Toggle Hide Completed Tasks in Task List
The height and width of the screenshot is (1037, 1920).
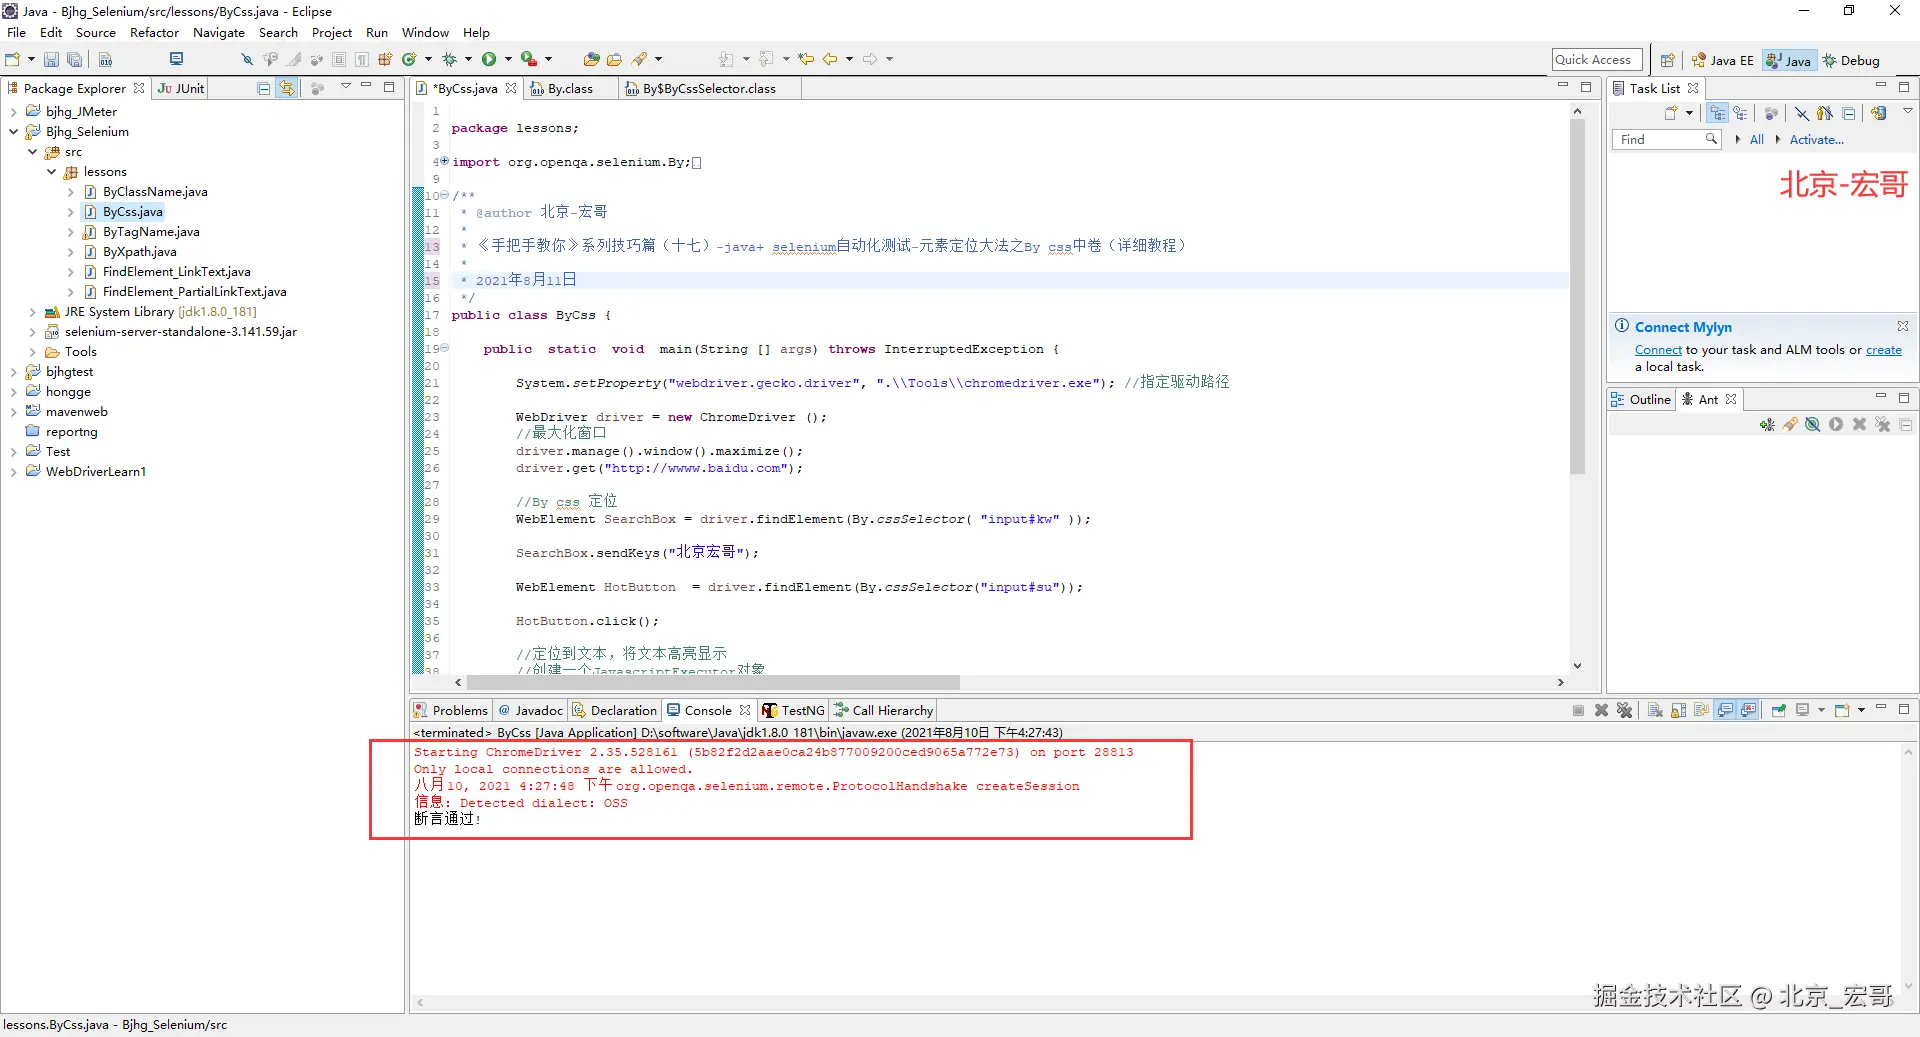click(1801, 113)
